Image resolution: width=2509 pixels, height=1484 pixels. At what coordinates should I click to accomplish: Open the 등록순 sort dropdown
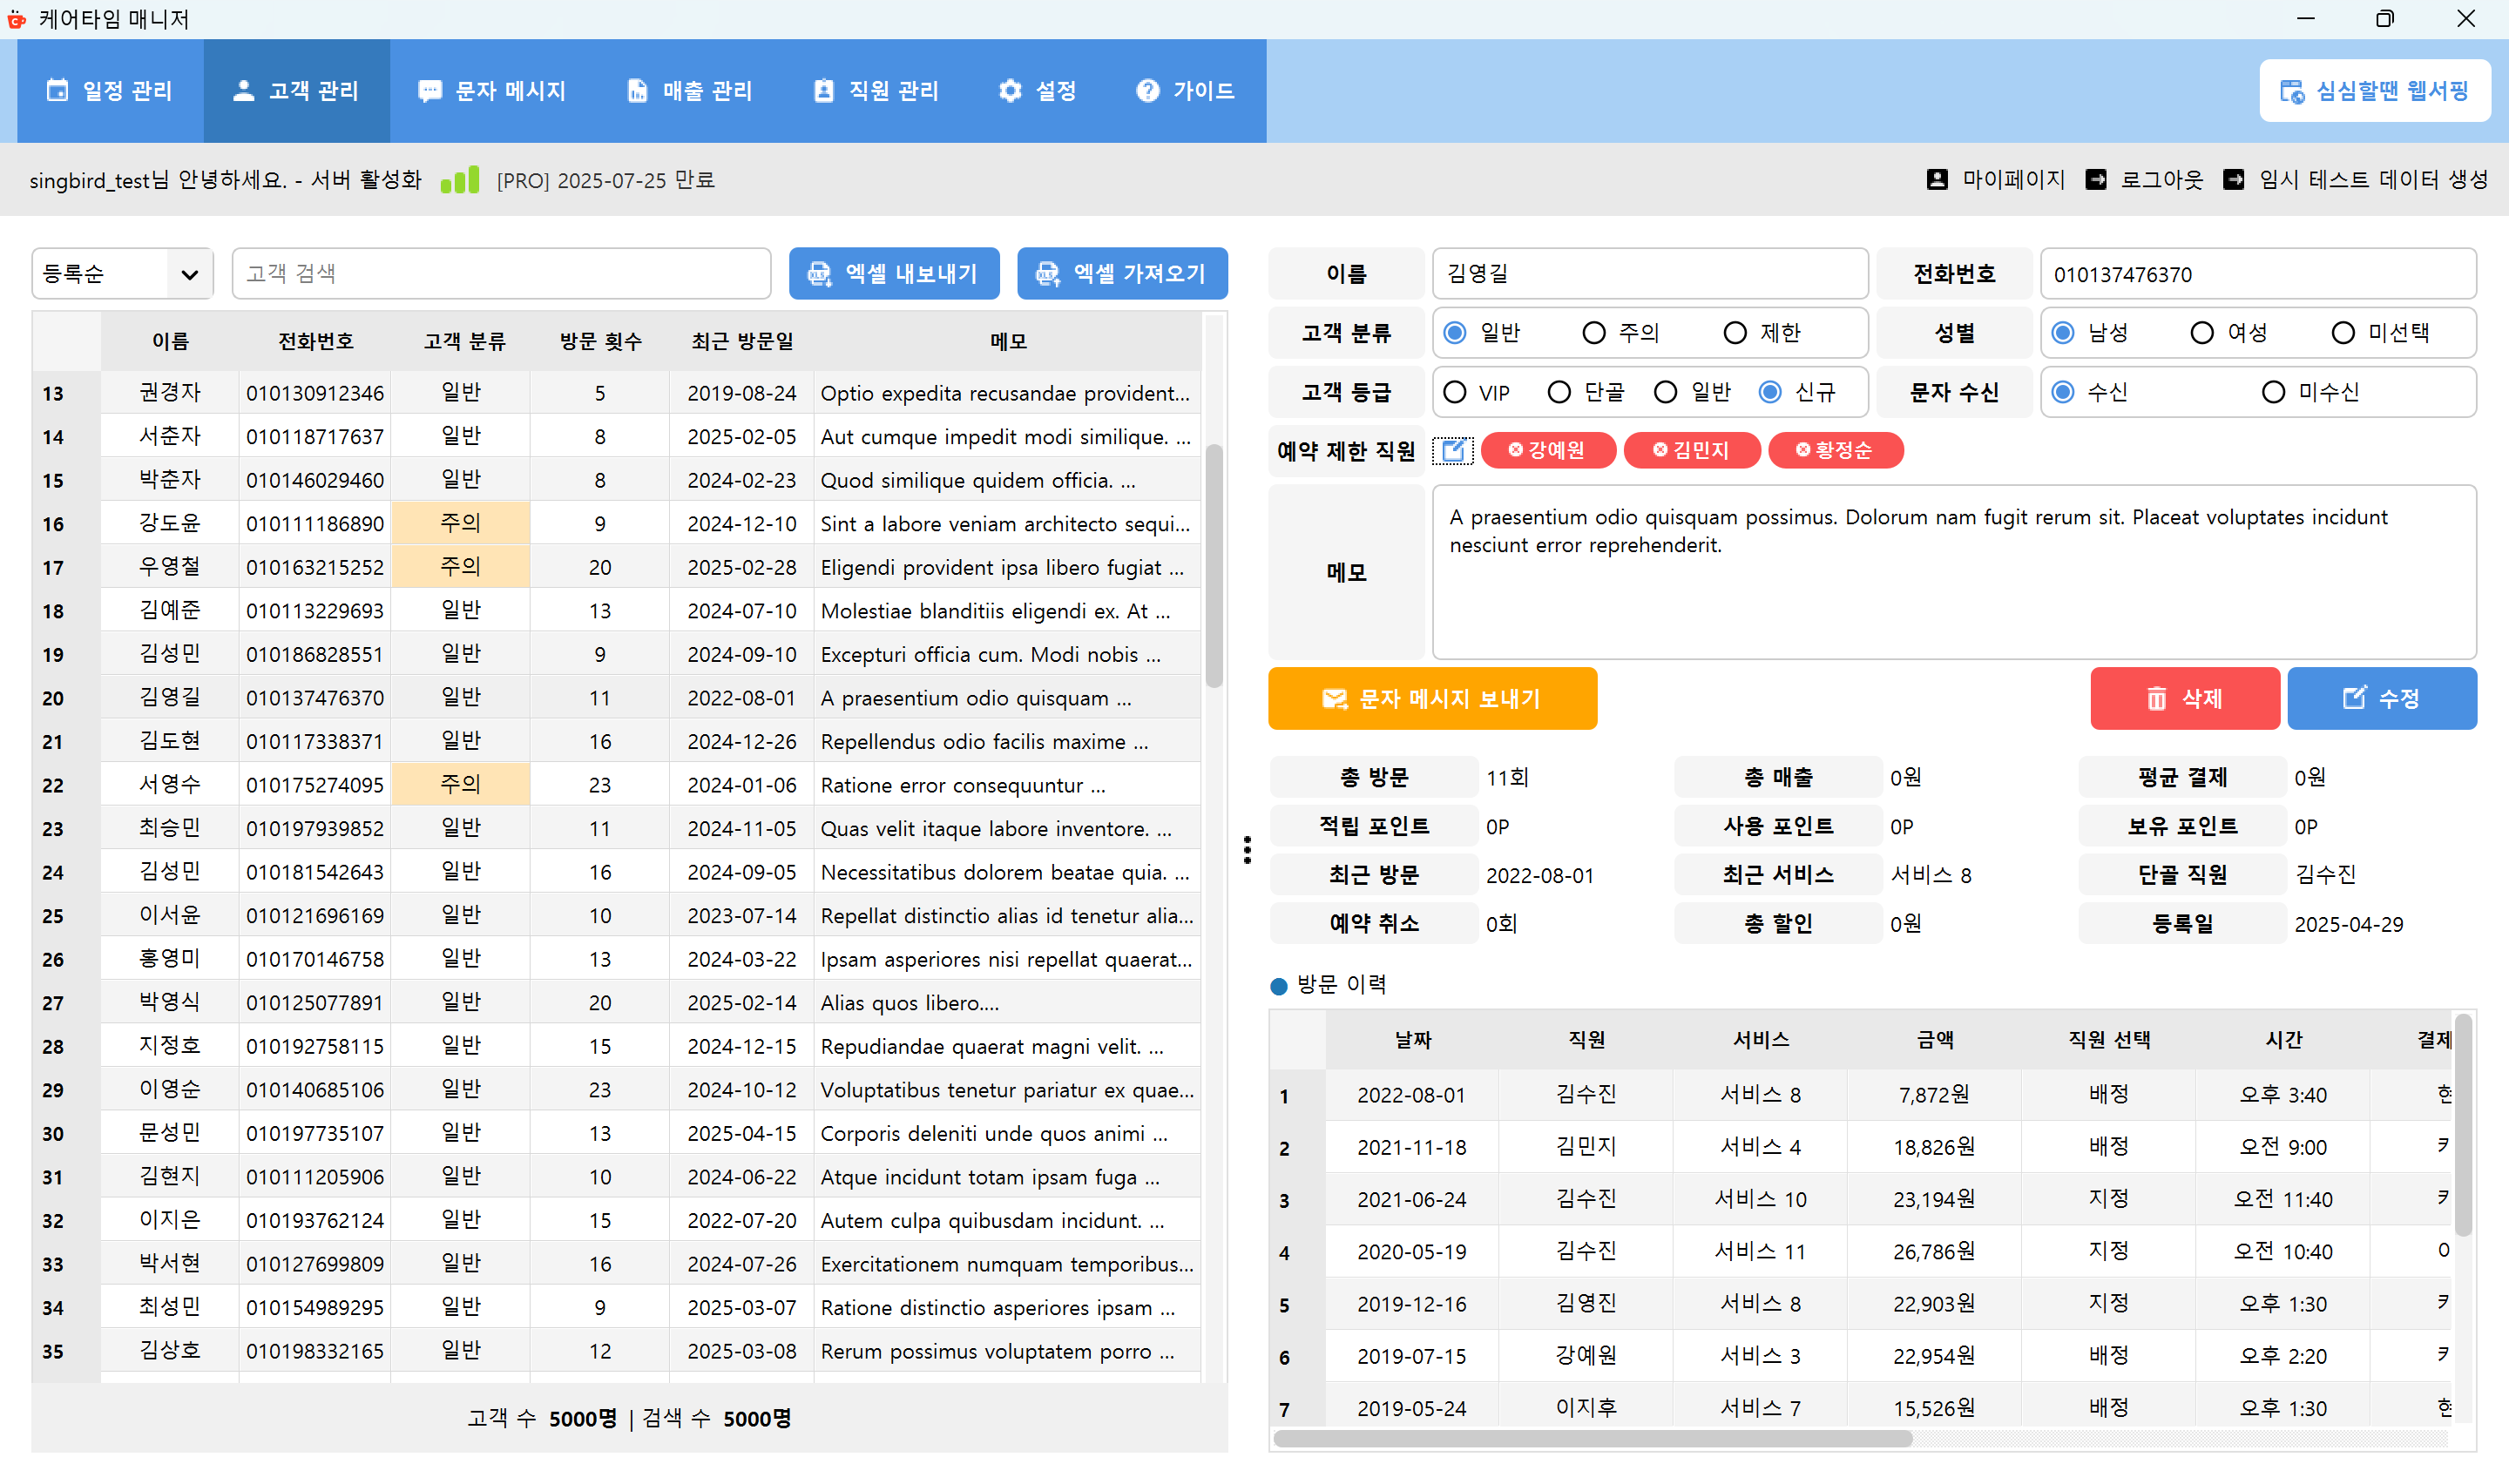(x=122, y=274)
